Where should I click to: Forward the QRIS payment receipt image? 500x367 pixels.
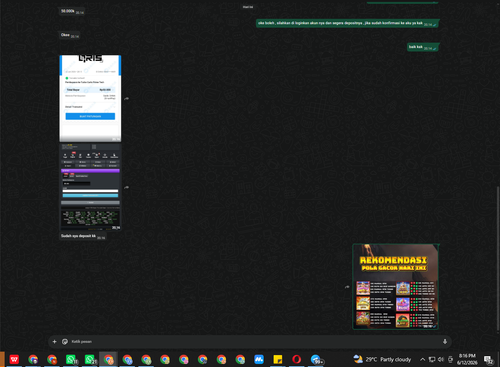pos(126,99)
